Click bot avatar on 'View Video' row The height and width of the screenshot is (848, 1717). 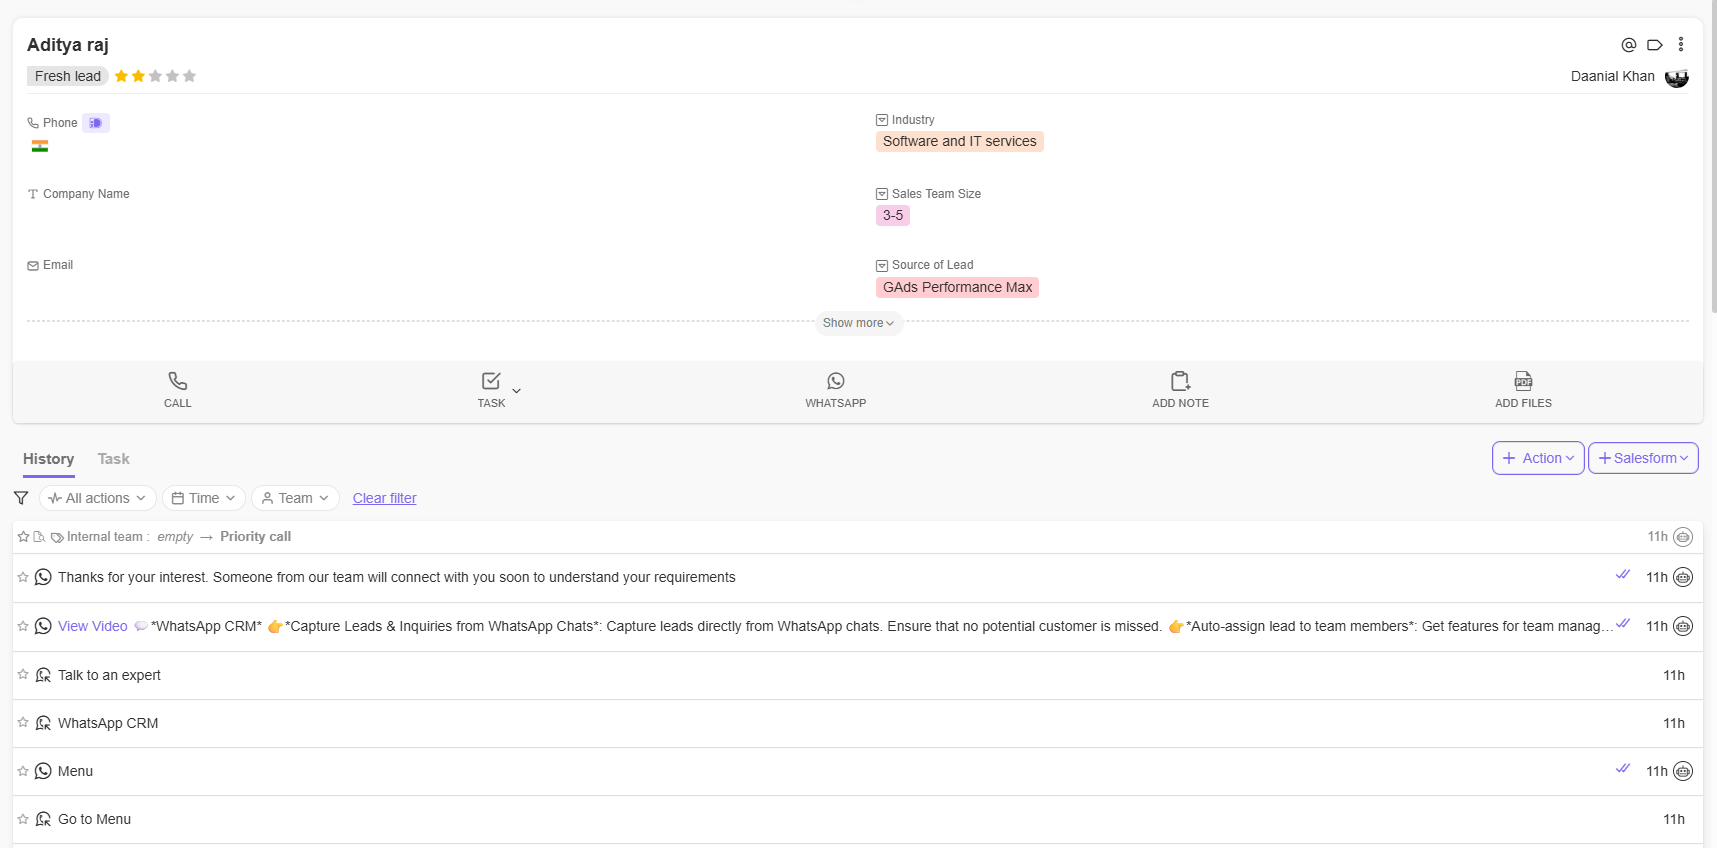pyautogui.click(x=1683, y=626)
